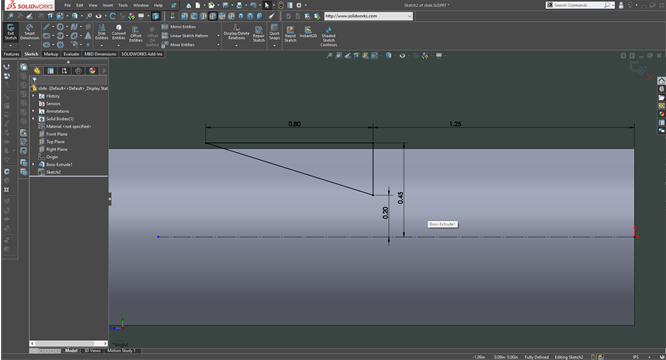Click the Offset Entities tool
666x360 pixels.
coord(135,34)
